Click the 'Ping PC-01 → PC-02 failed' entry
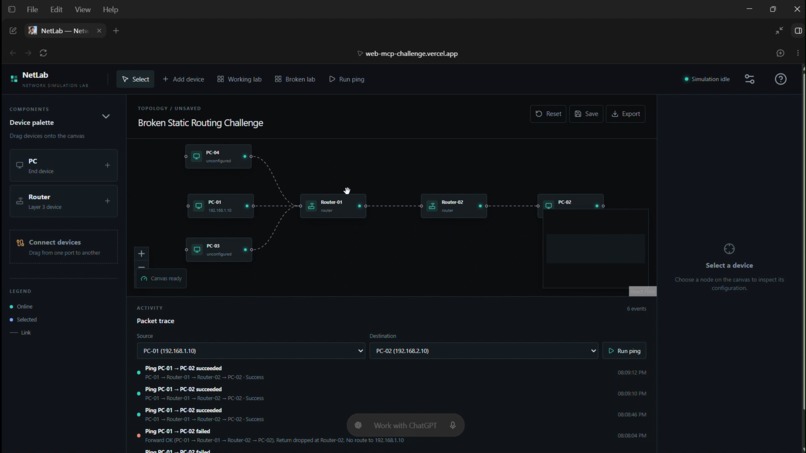This screenshot has height=453, width=806. tap(391, 436)
